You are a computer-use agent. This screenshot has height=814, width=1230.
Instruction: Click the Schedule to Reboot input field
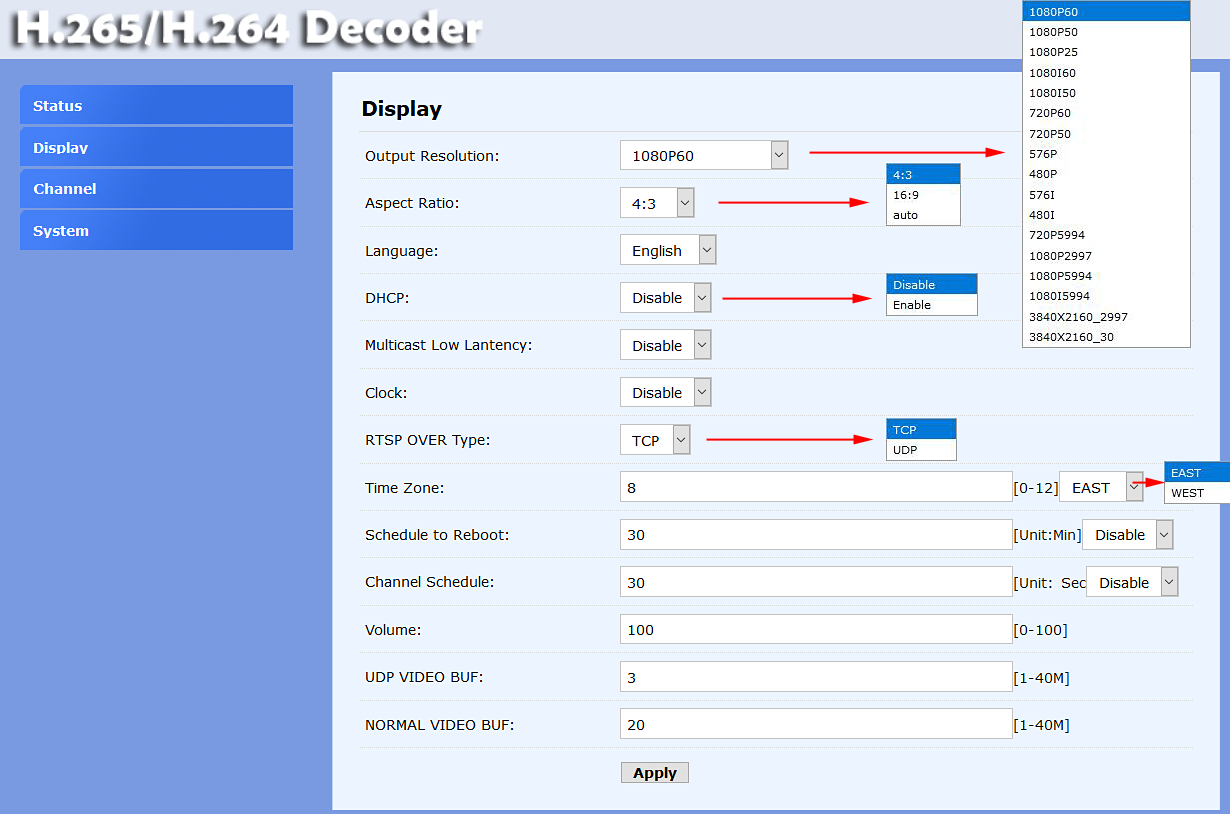coord(816,534)
